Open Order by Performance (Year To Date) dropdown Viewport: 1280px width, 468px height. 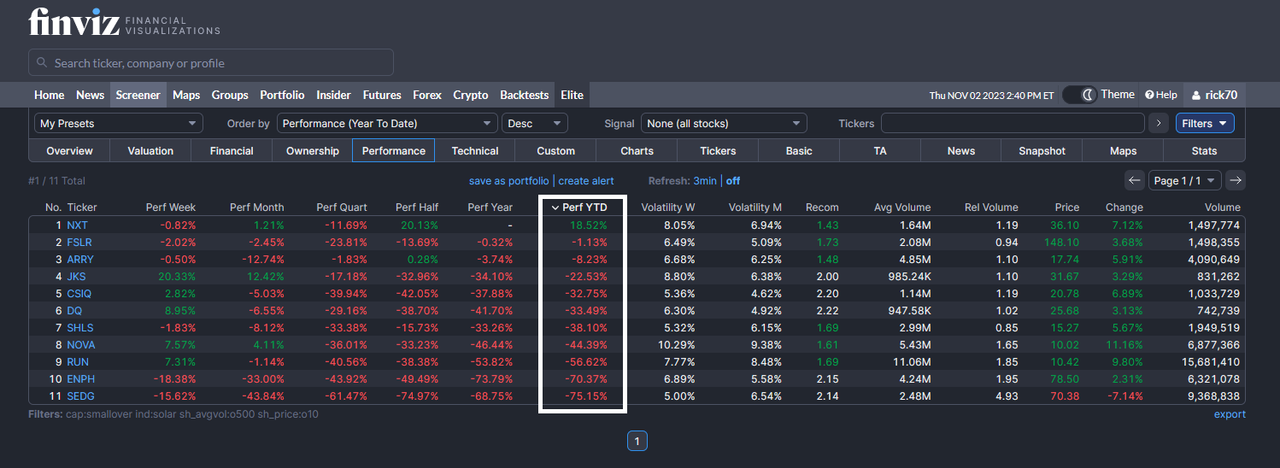pyautogui.click(x=387, y=123)
